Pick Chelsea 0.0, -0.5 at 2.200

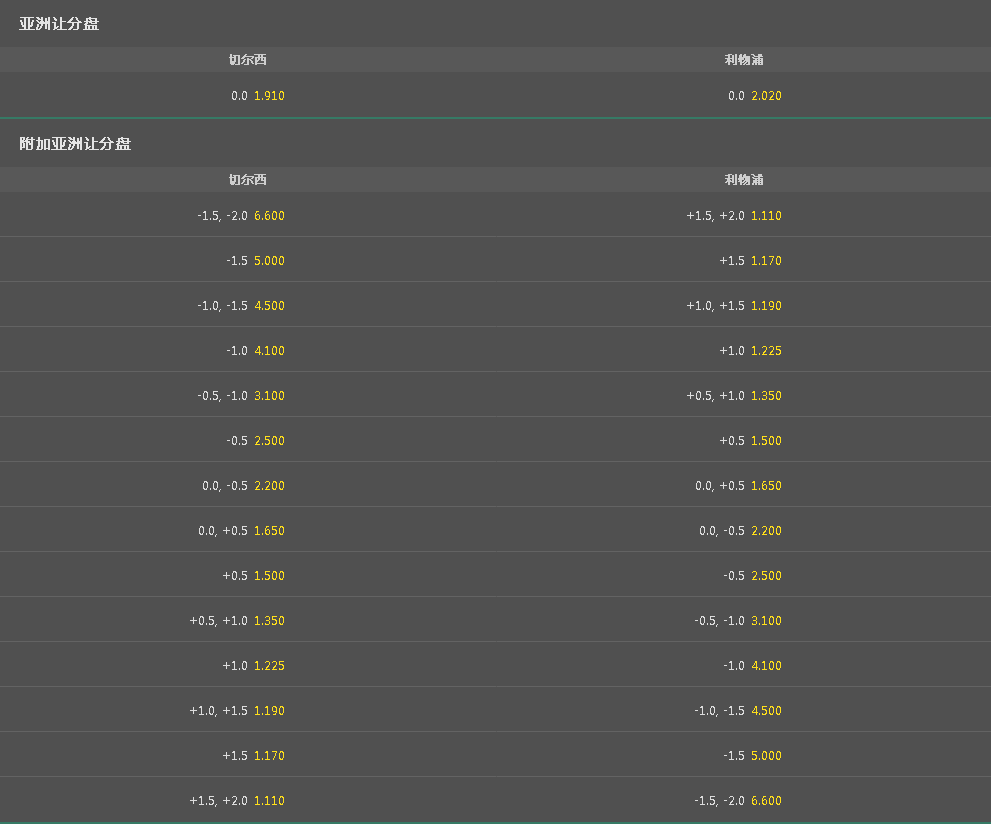243,485
